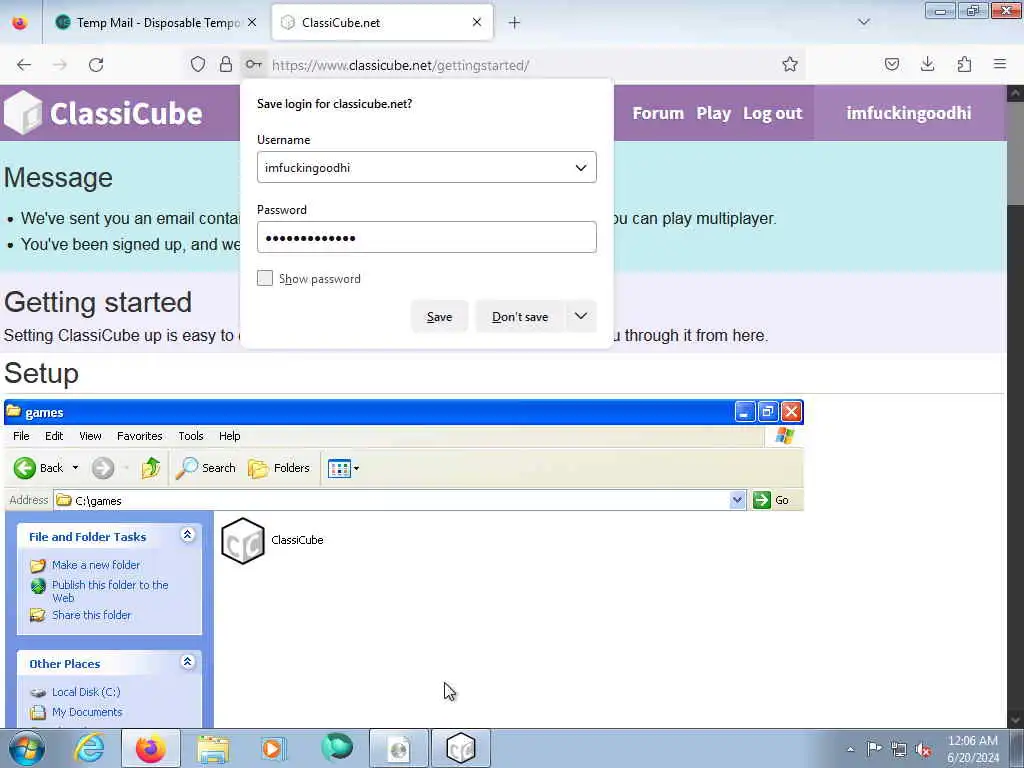The width and height of the screenshot is (1024, 768).
Task: Open tracking protection shield icon
Action: pyautogui.click(x=198, y=64)
